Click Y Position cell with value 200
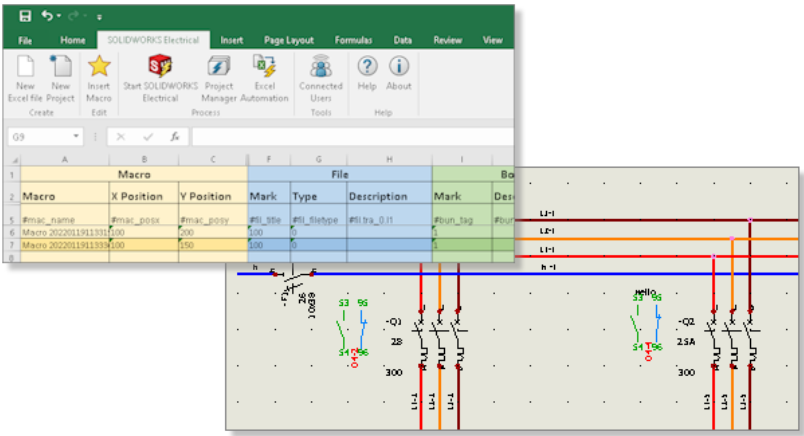Viewport: 804px width, 436px height. tap(213, 232)
